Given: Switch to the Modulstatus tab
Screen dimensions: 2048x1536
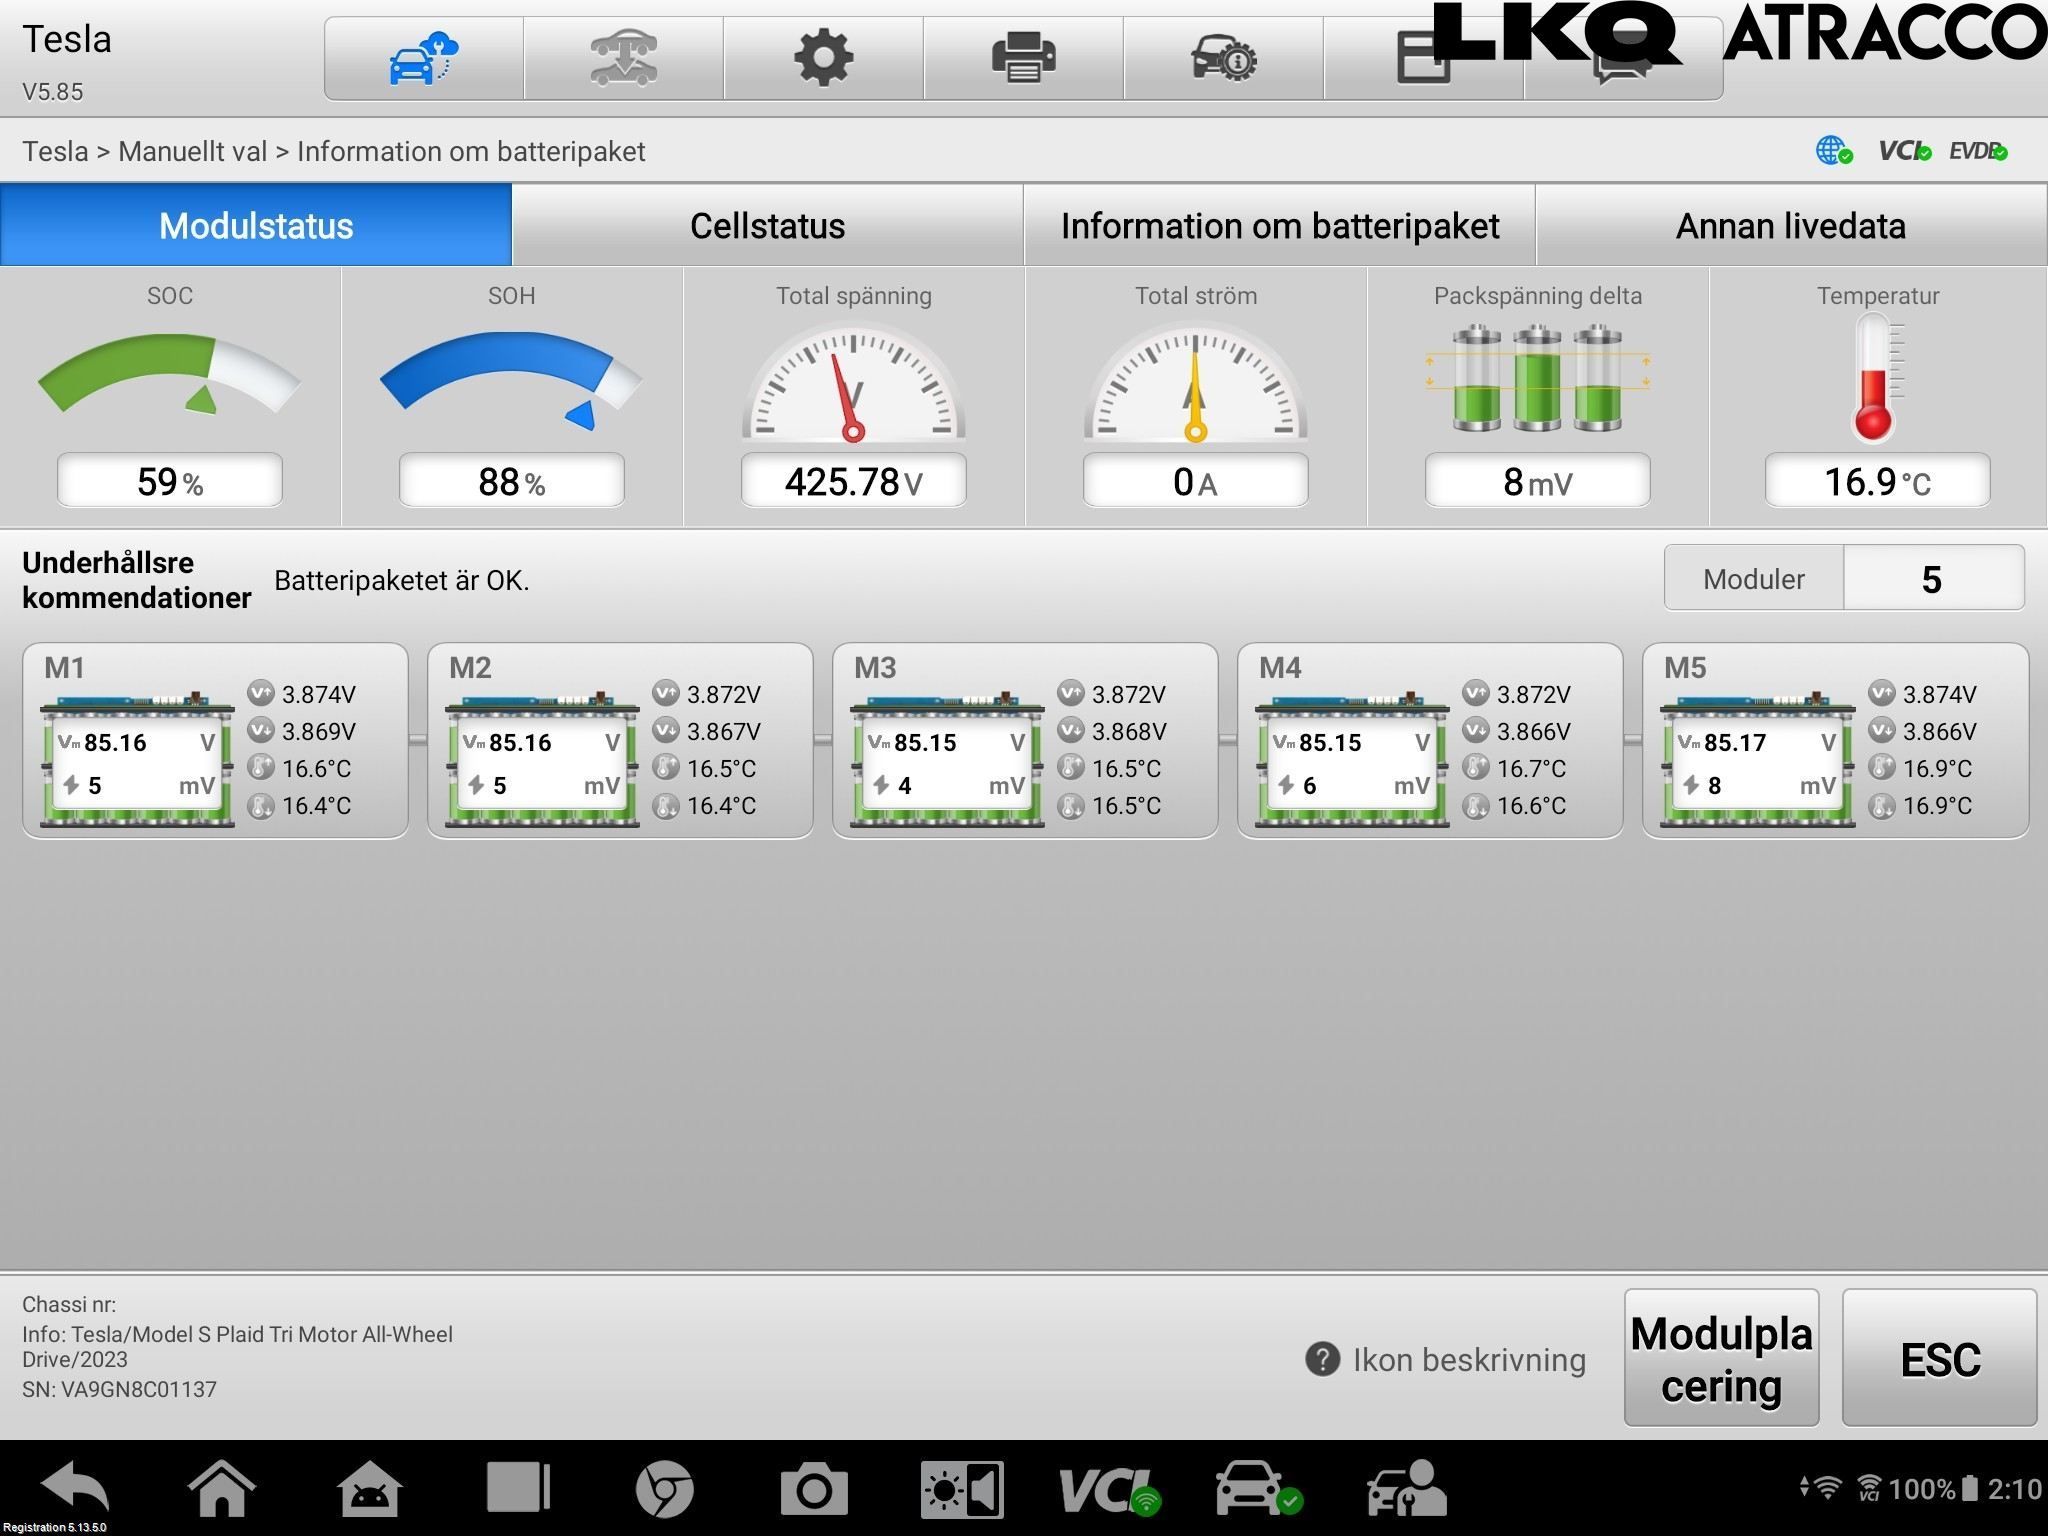Looking at the screenshot, I should coord(256,225).
